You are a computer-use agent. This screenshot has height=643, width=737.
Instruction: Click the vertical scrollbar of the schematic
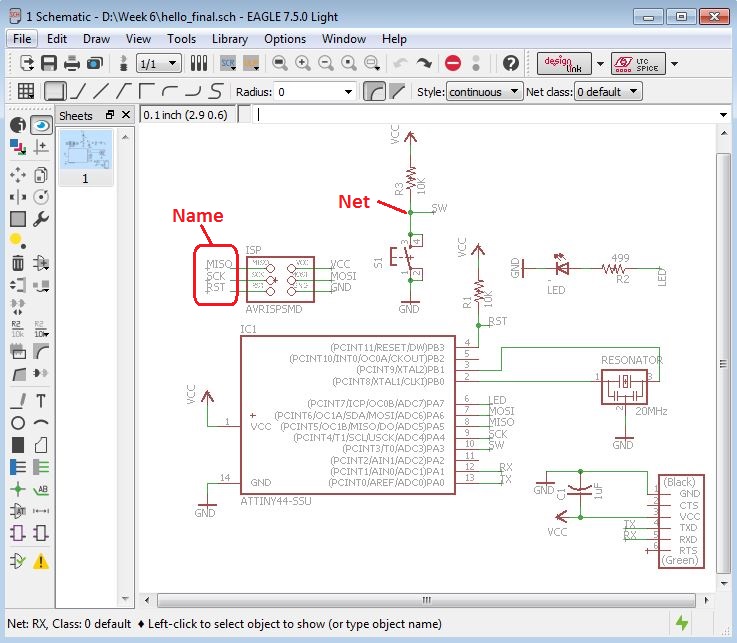coord(723,362)
